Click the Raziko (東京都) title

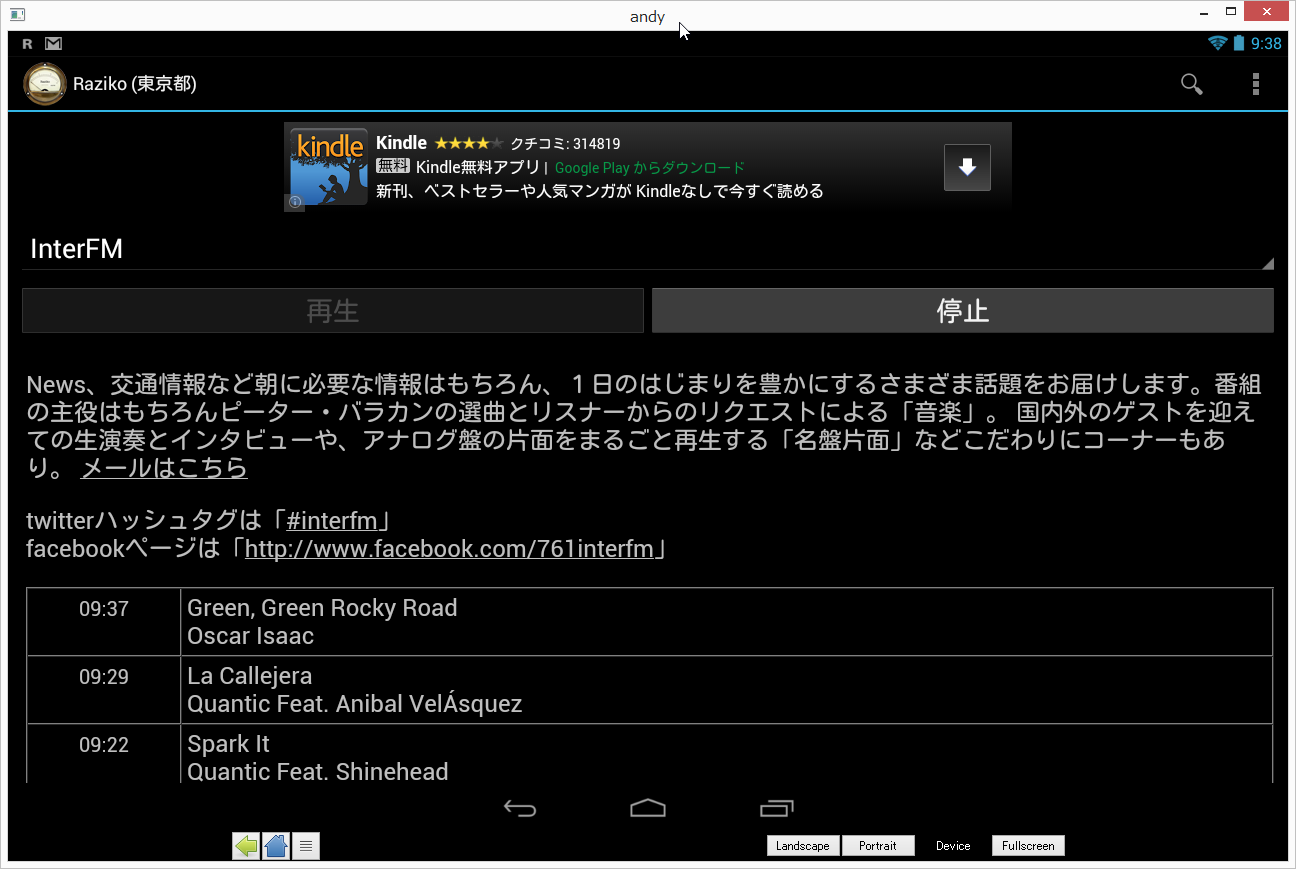(135, 84)
